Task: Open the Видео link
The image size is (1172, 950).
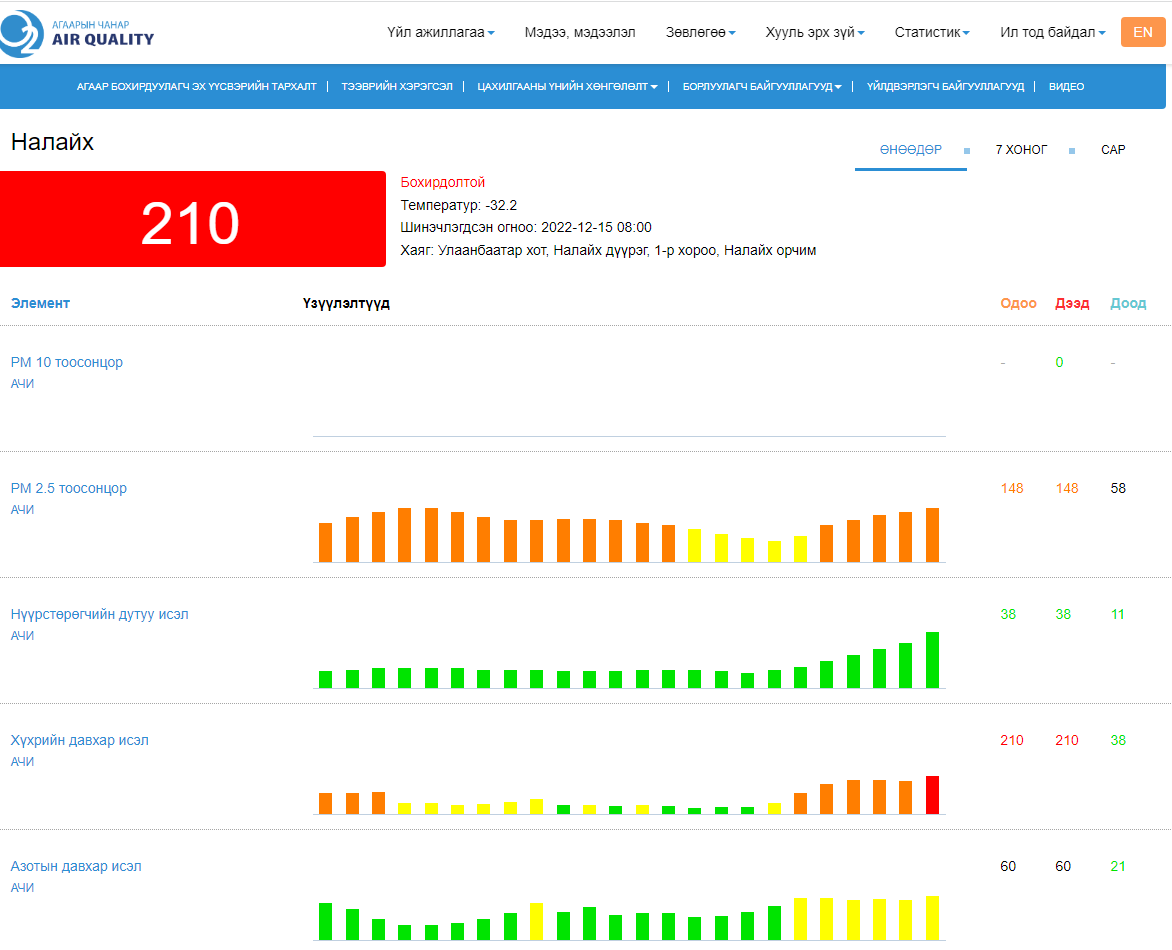Action: coord(1066,87)
